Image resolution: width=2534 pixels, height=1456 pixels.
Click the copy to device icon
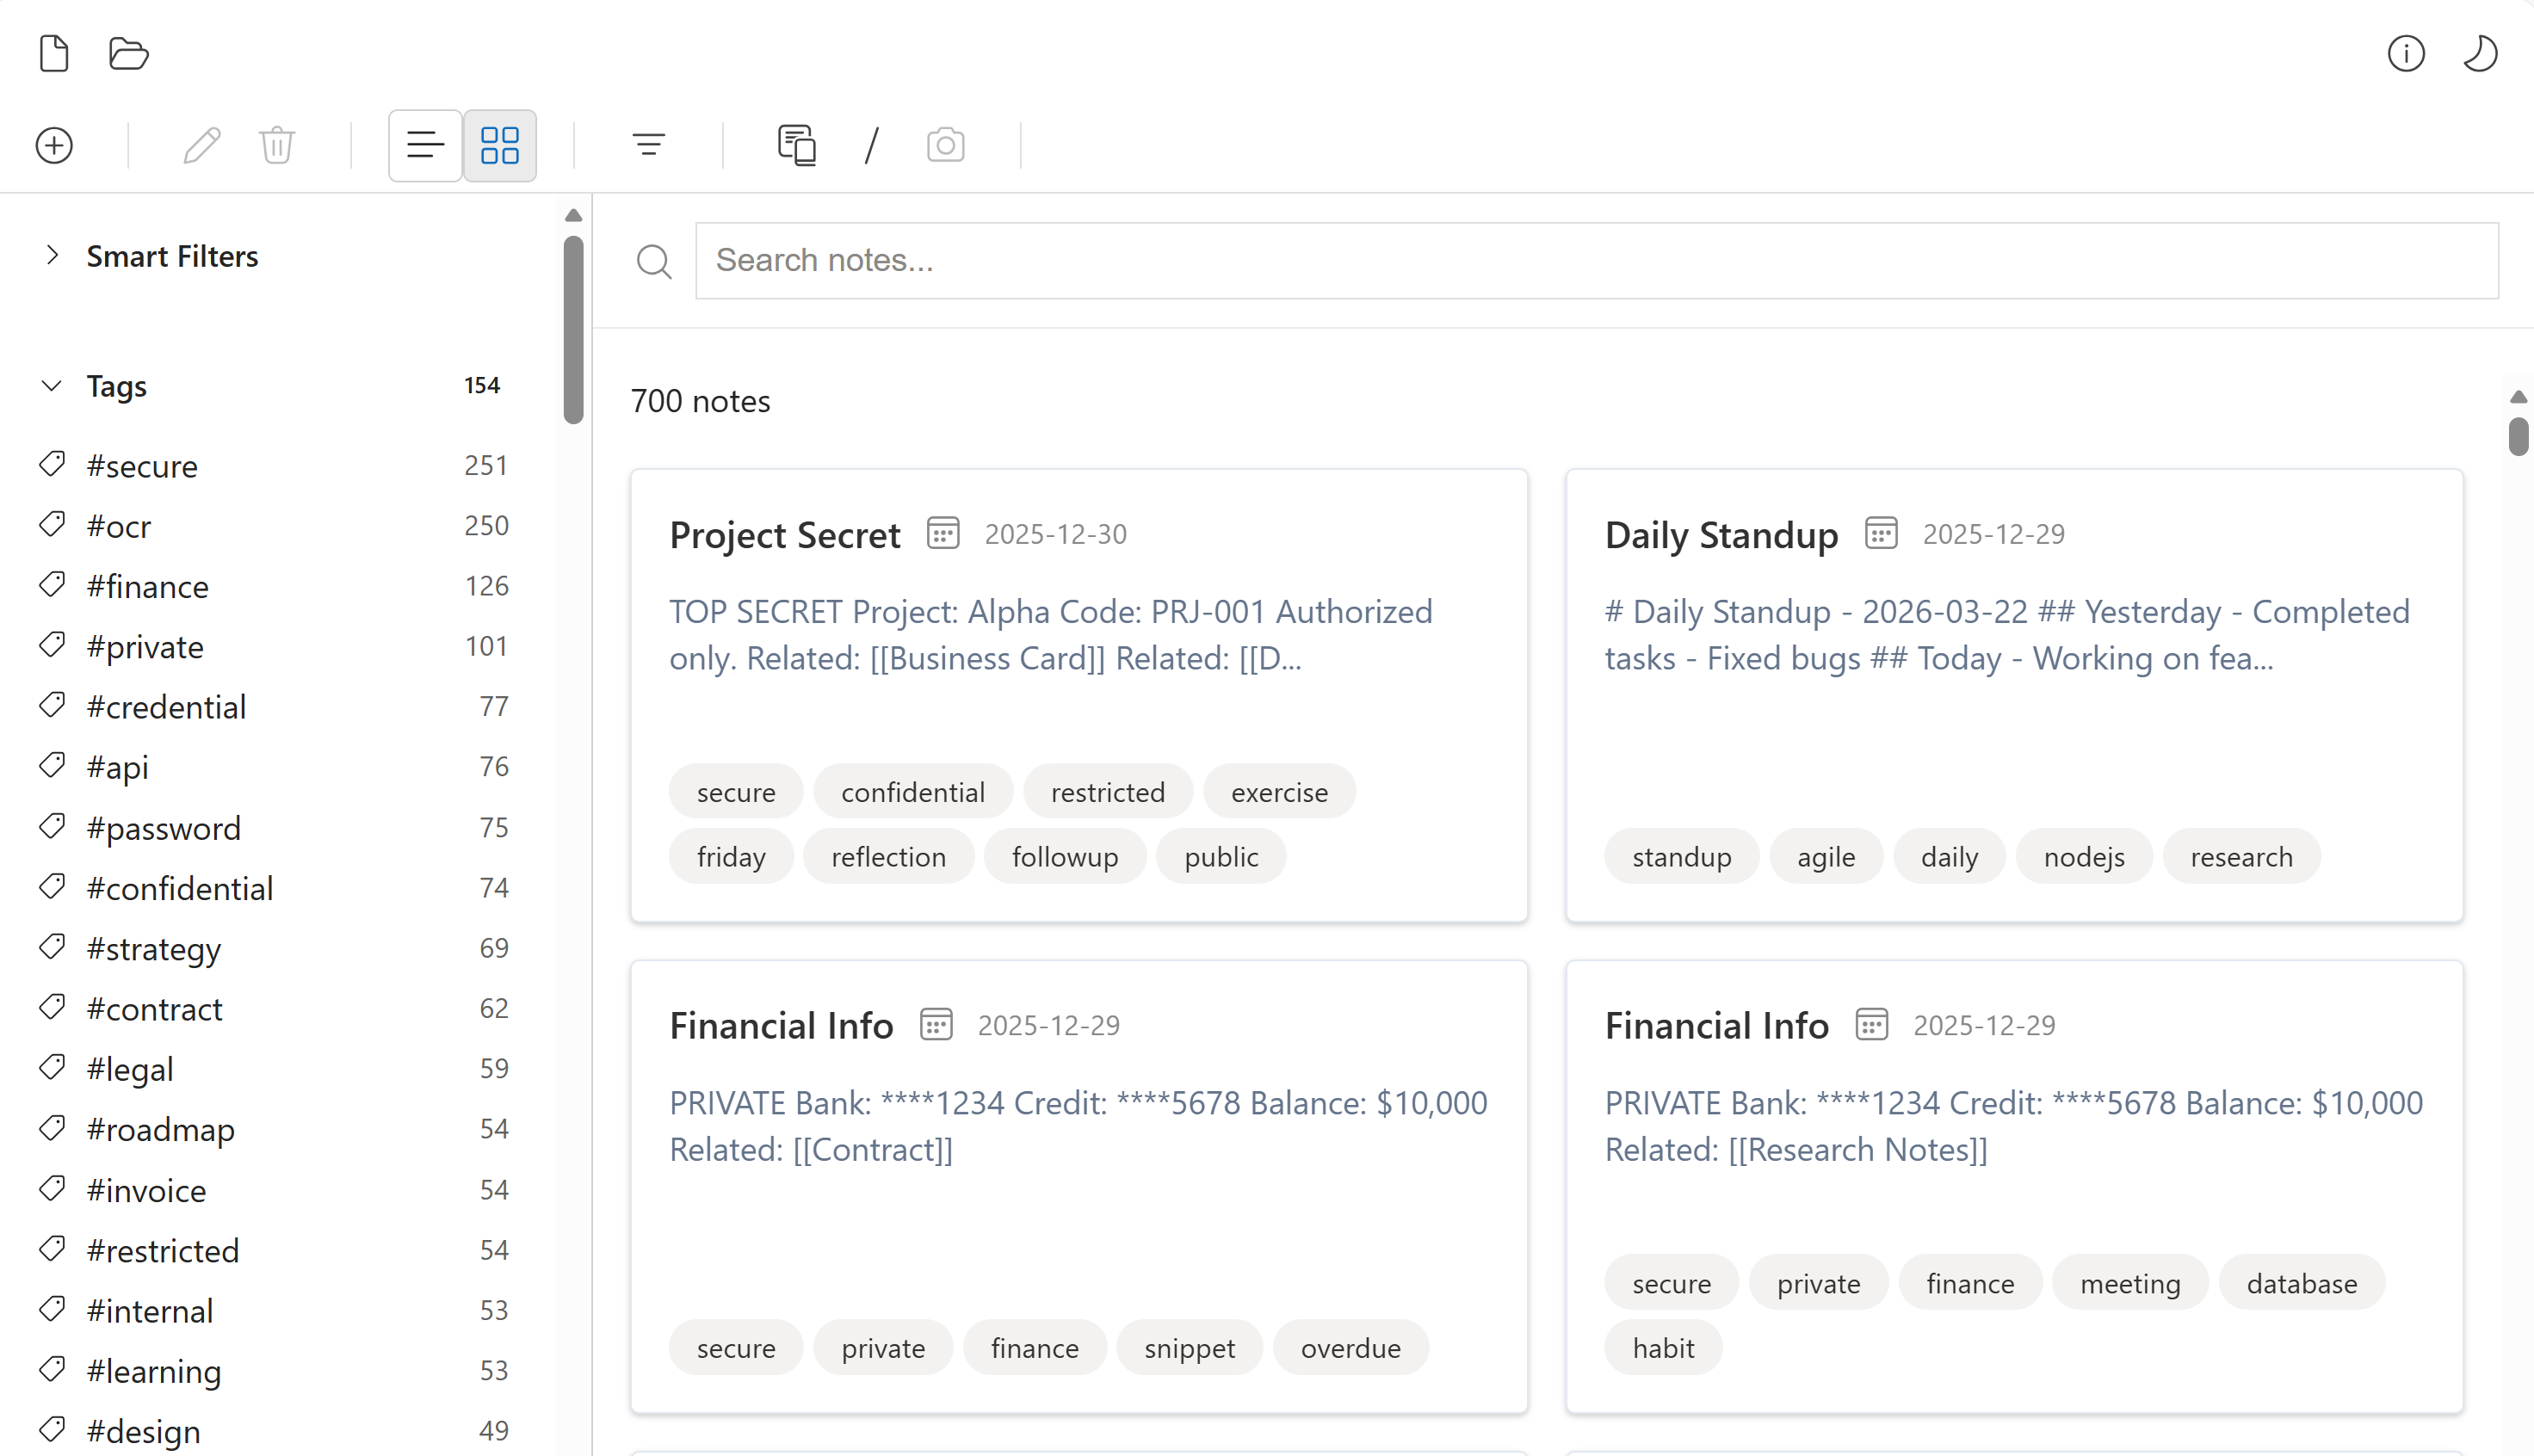coord(797,145)
